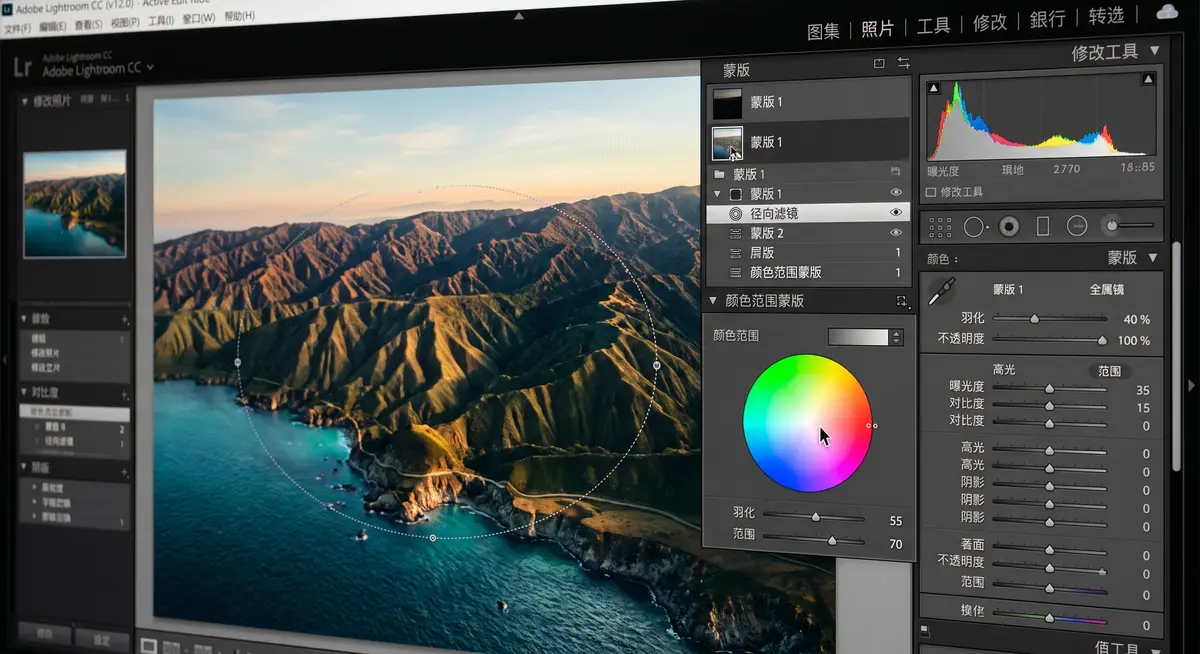
Task: Click the 范围 button beside 高光
Action: [1109, 371]
